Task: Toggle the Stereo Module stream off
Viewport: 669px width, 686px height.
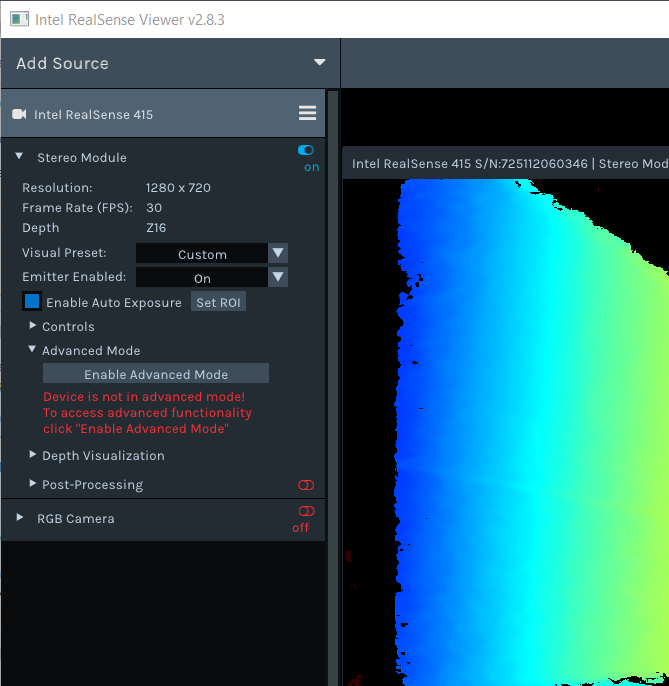Action: (306, 150)
